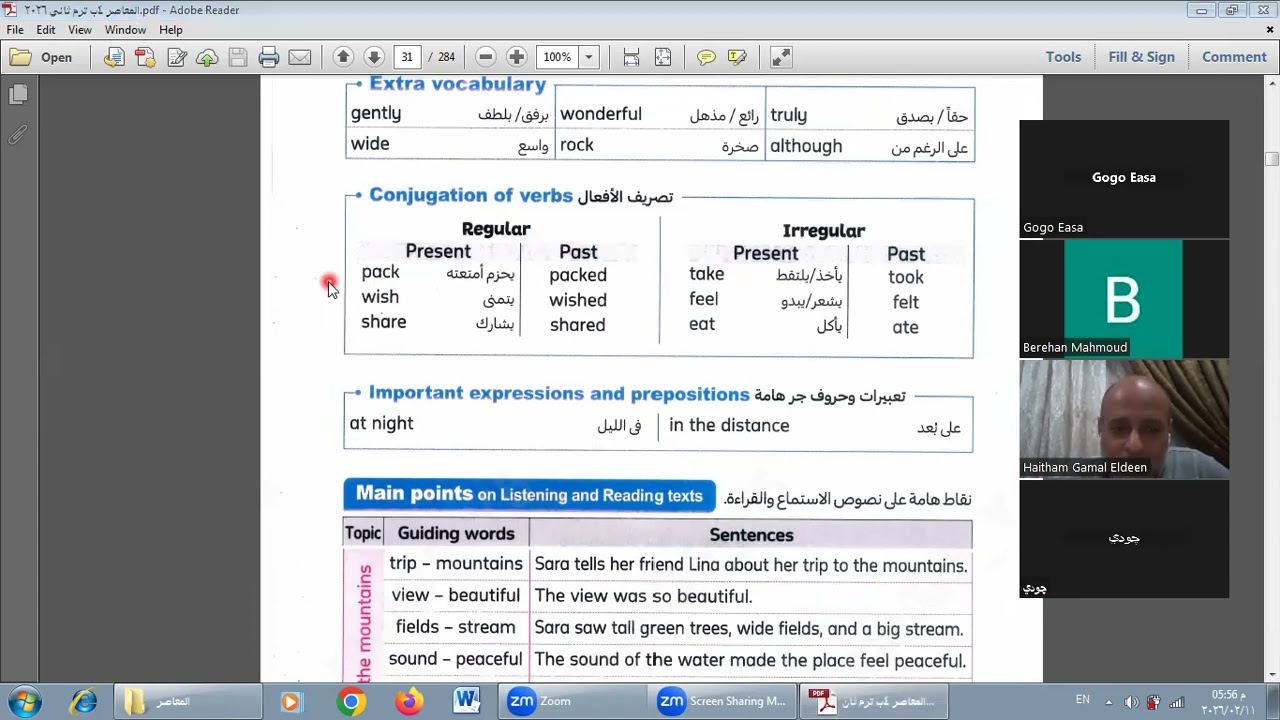
Task: Add a sticky note comment
Action: (x=706, y=57)
